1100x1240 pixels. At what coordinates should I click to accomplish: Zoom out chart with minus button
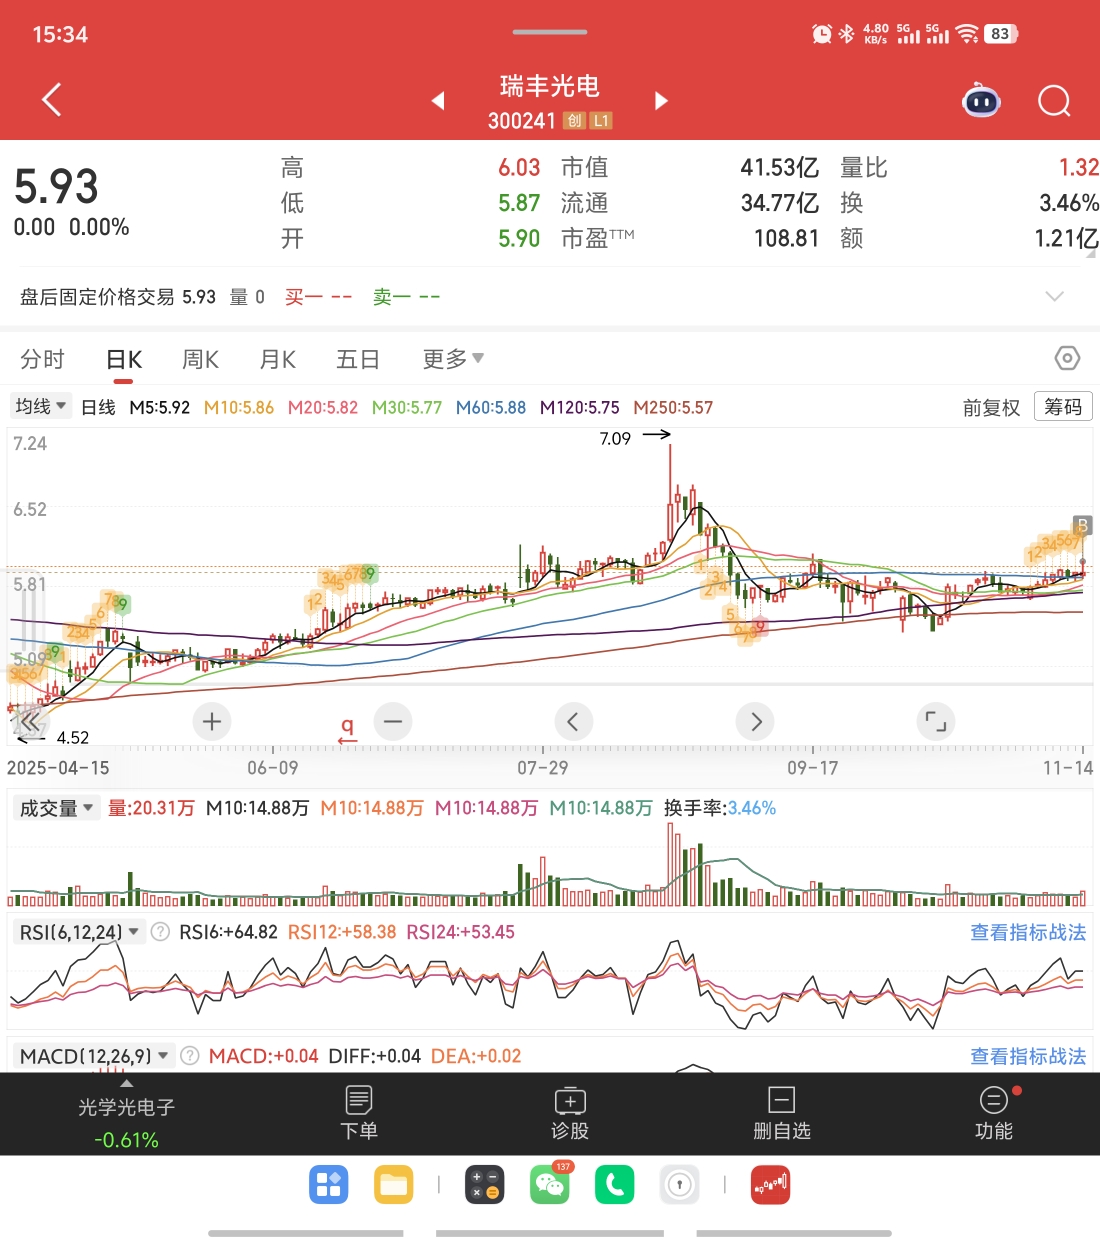click(x=393, y=721)
